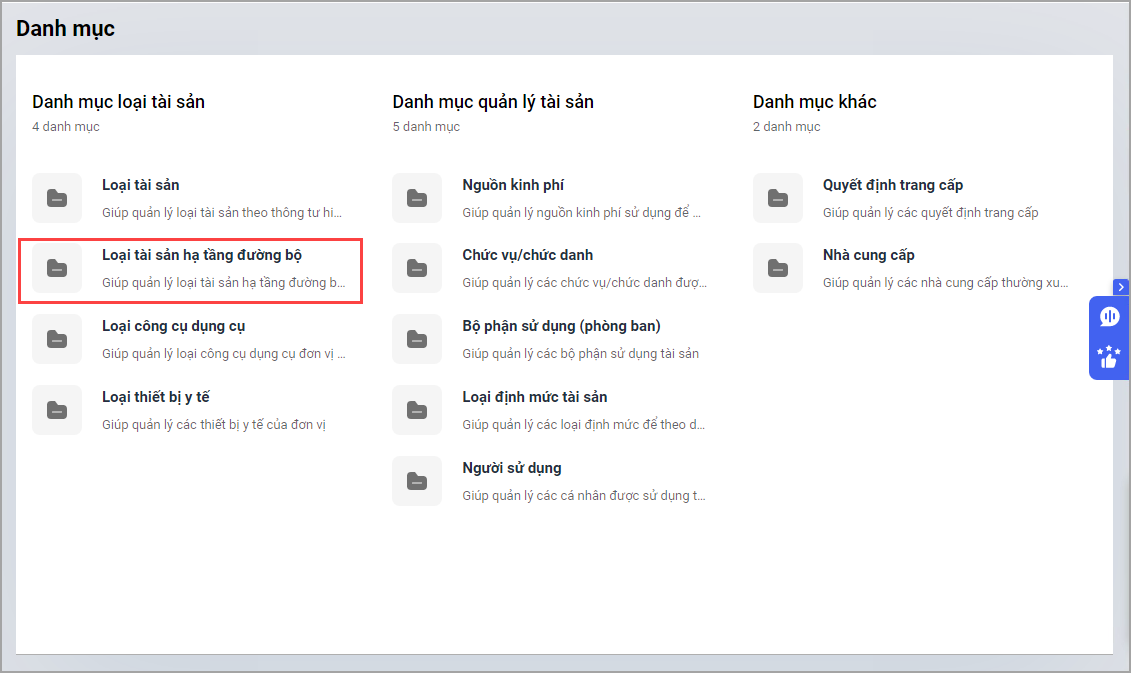
Task: Select Loại định mức tài sản
Action: point(534,397)
